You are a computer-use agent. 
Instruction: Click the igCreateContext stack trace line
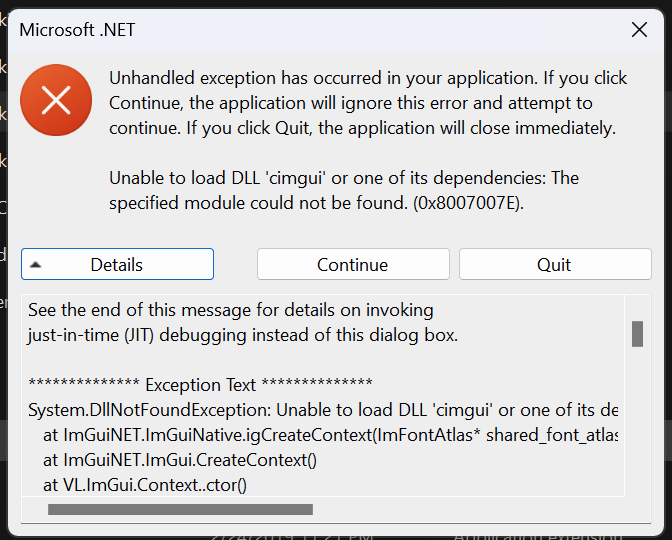coord(330,435)
